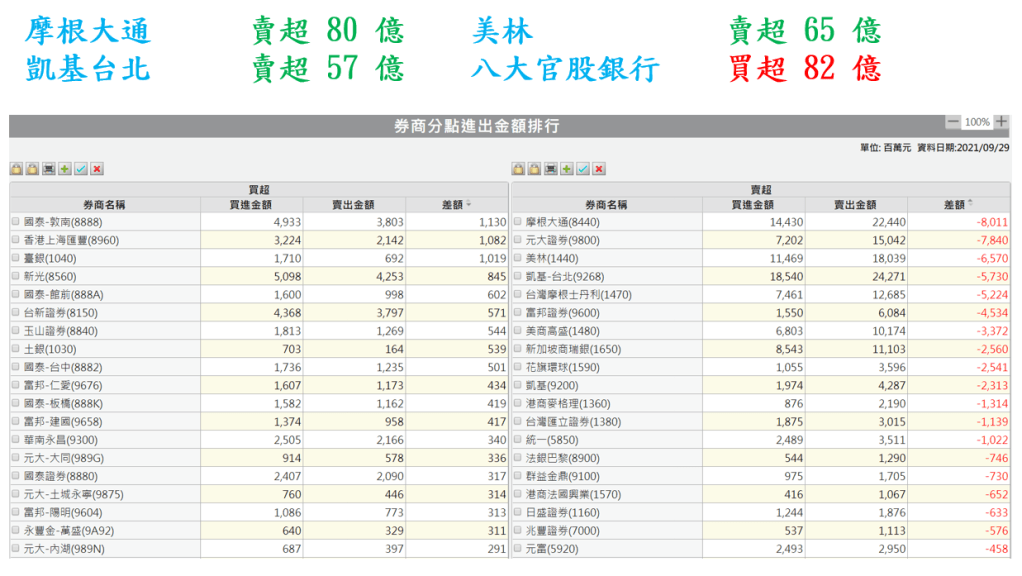Tick the checkbox beside 摩根大通(8440)
Screen dimensions: 1022x576
pos(518,222)
